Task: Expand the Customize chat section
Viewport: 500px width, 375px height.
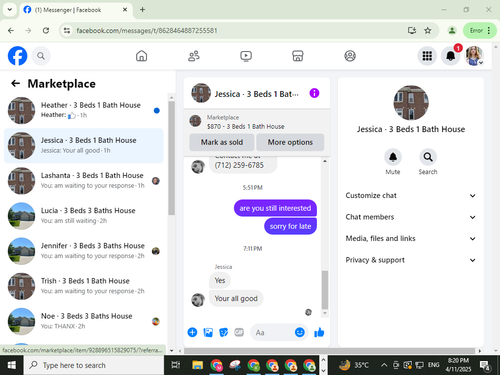Action: 410,195
